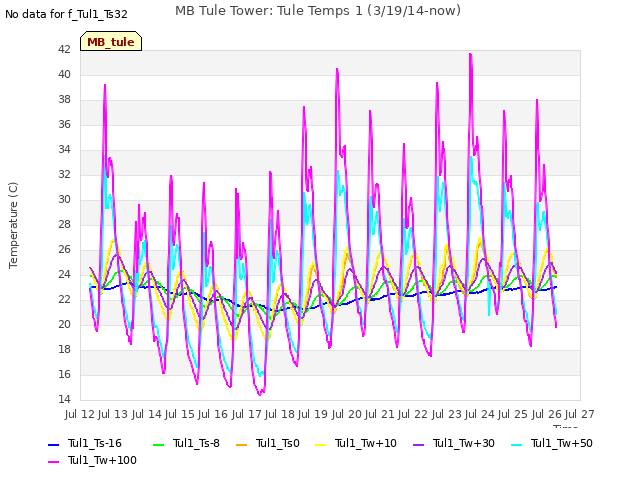The width and height of the screenshot is (640, 480).
Task: Click the magenta Tul1_Tw+100 legend color swatch
Action: pos(53,462)
